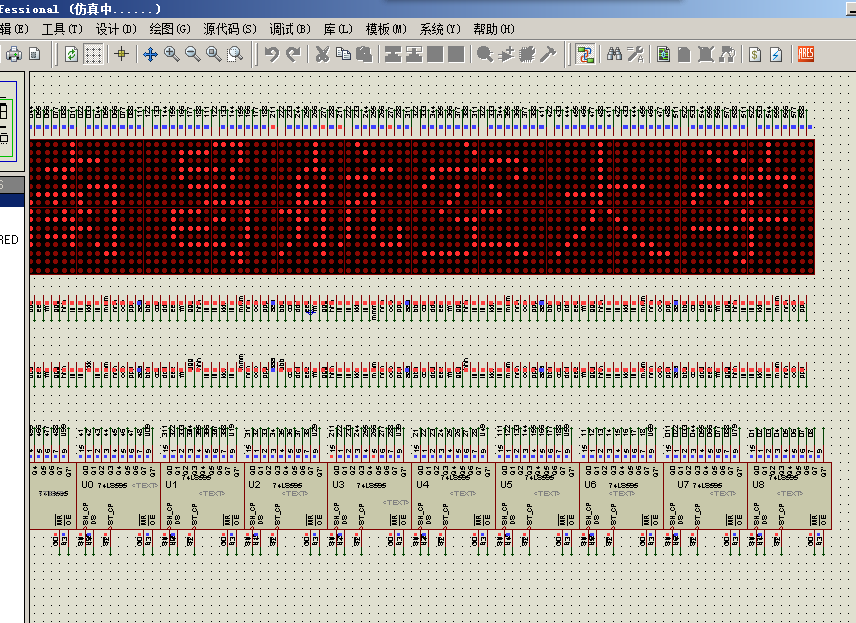Click the Block Rotate icon
This screenshot has height=623, width=856.
[x=435, y=54]
